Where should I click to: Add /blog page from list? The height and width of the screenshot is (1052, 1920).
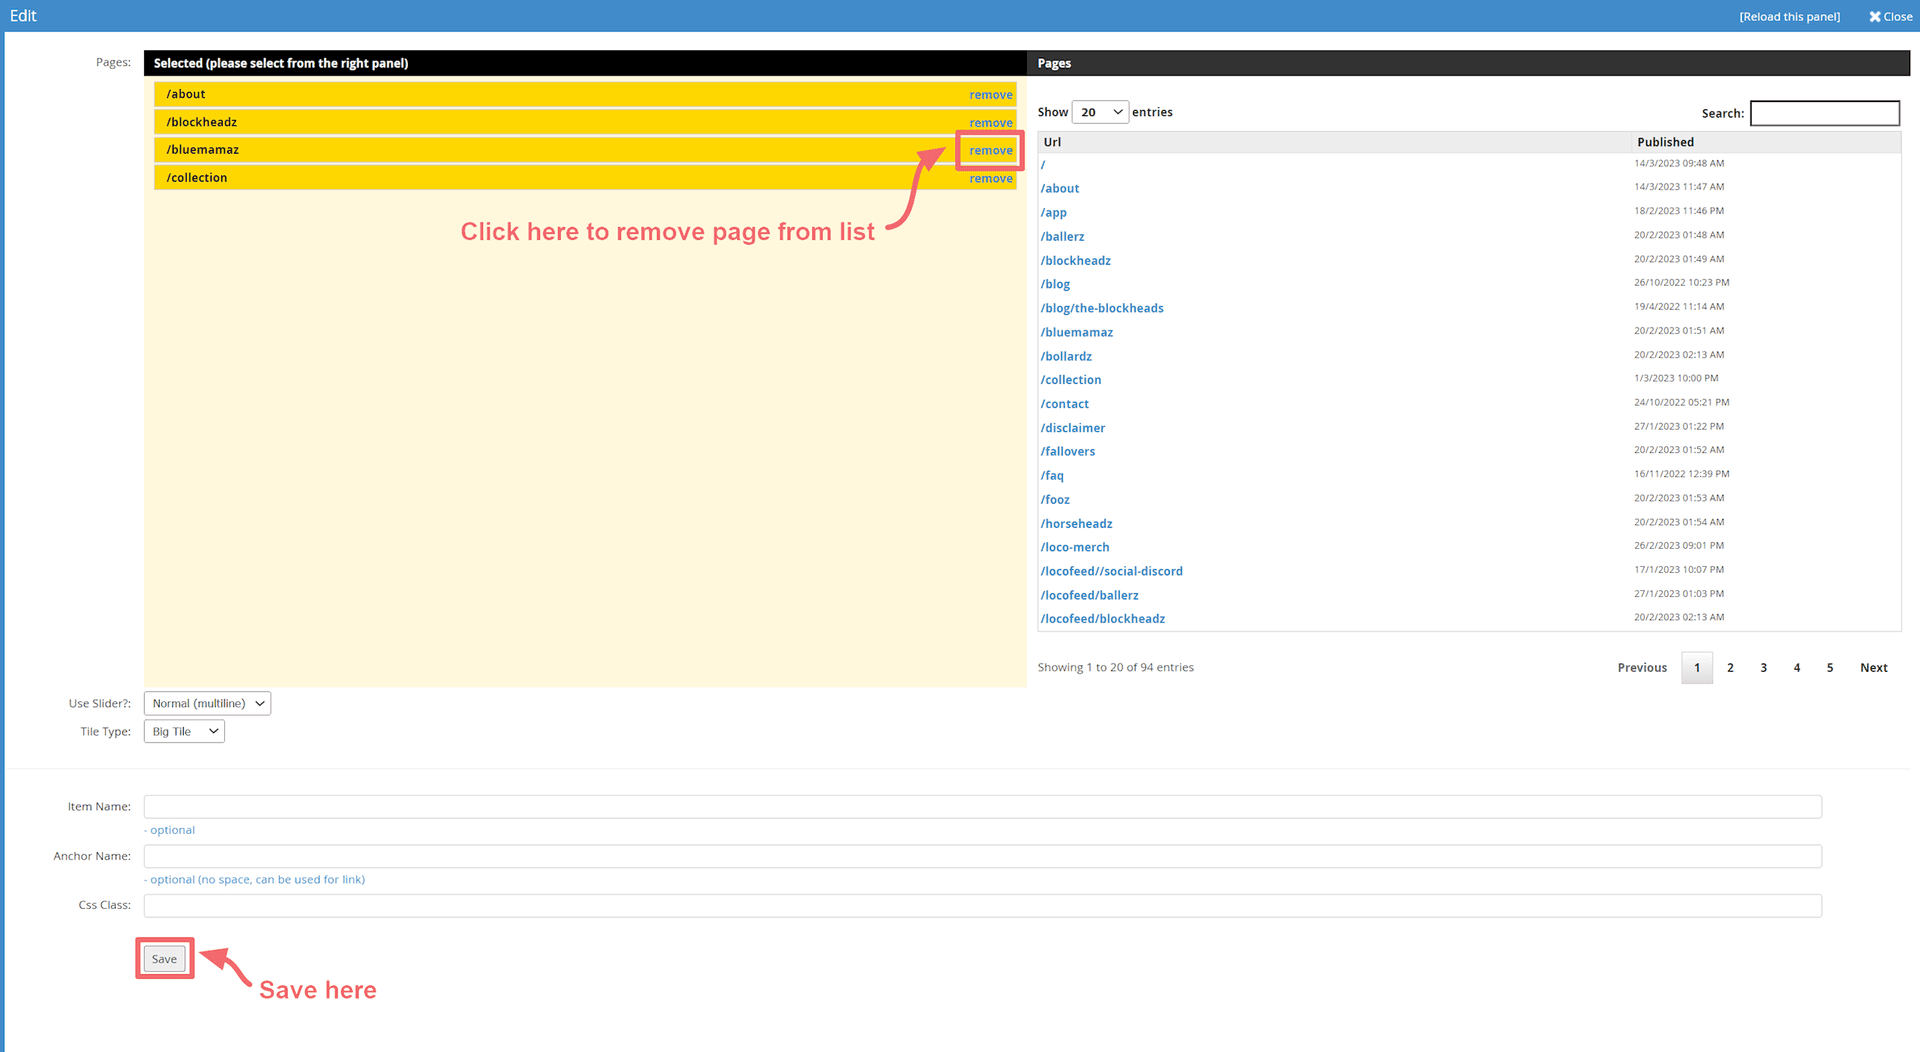pyautogui.click(x=1055, y=284)
